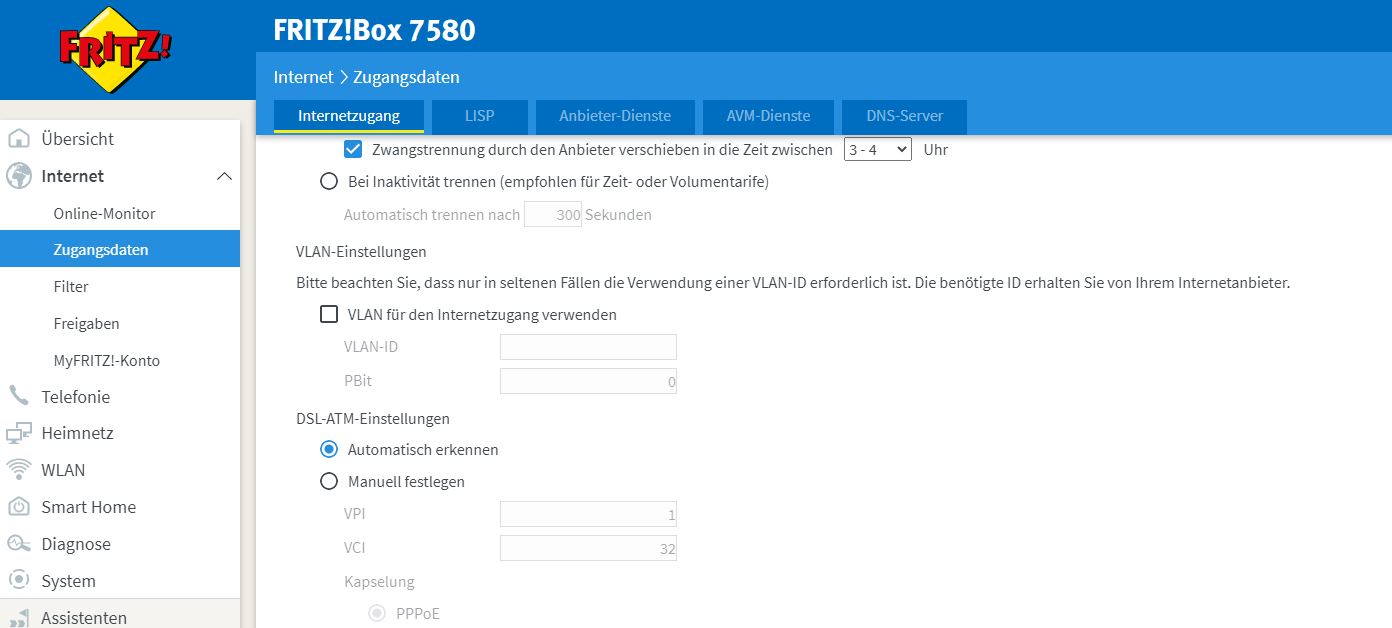
Task: Open the Übersicht home icon
Action: pos(22,139)
